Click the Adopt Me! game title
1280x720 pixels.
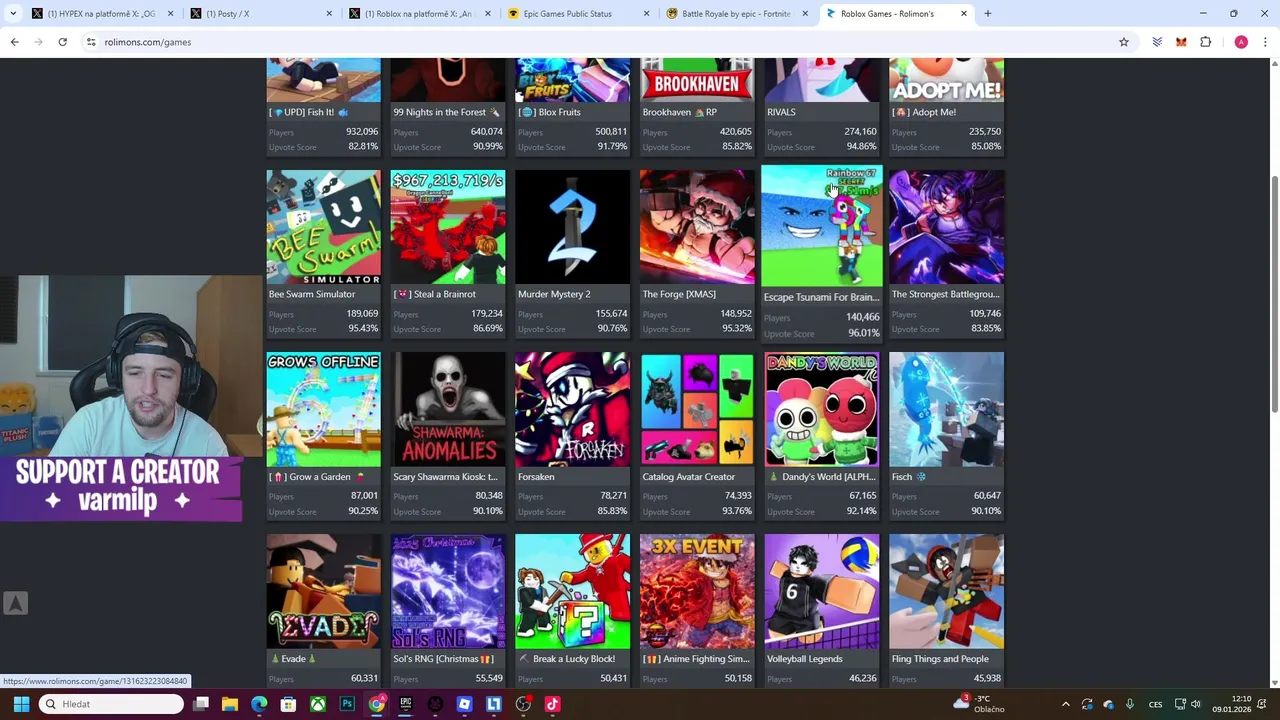[x=923, y=112]
